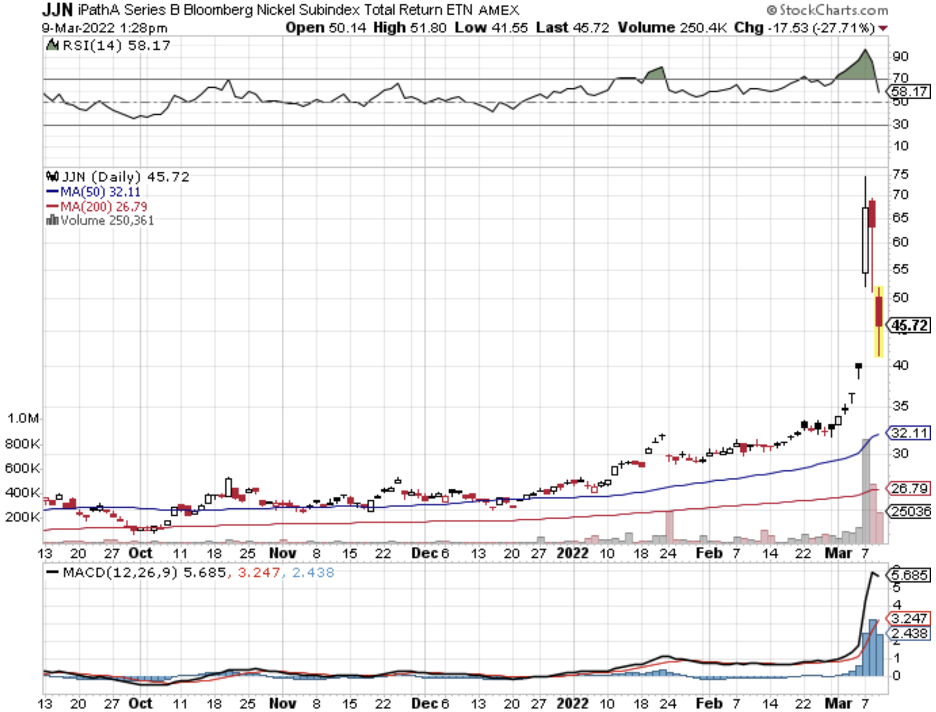Click the 25036 volume axis tag
Image resolution: width=936 pixels, height=712 pixels.
(x=909, y=511)
